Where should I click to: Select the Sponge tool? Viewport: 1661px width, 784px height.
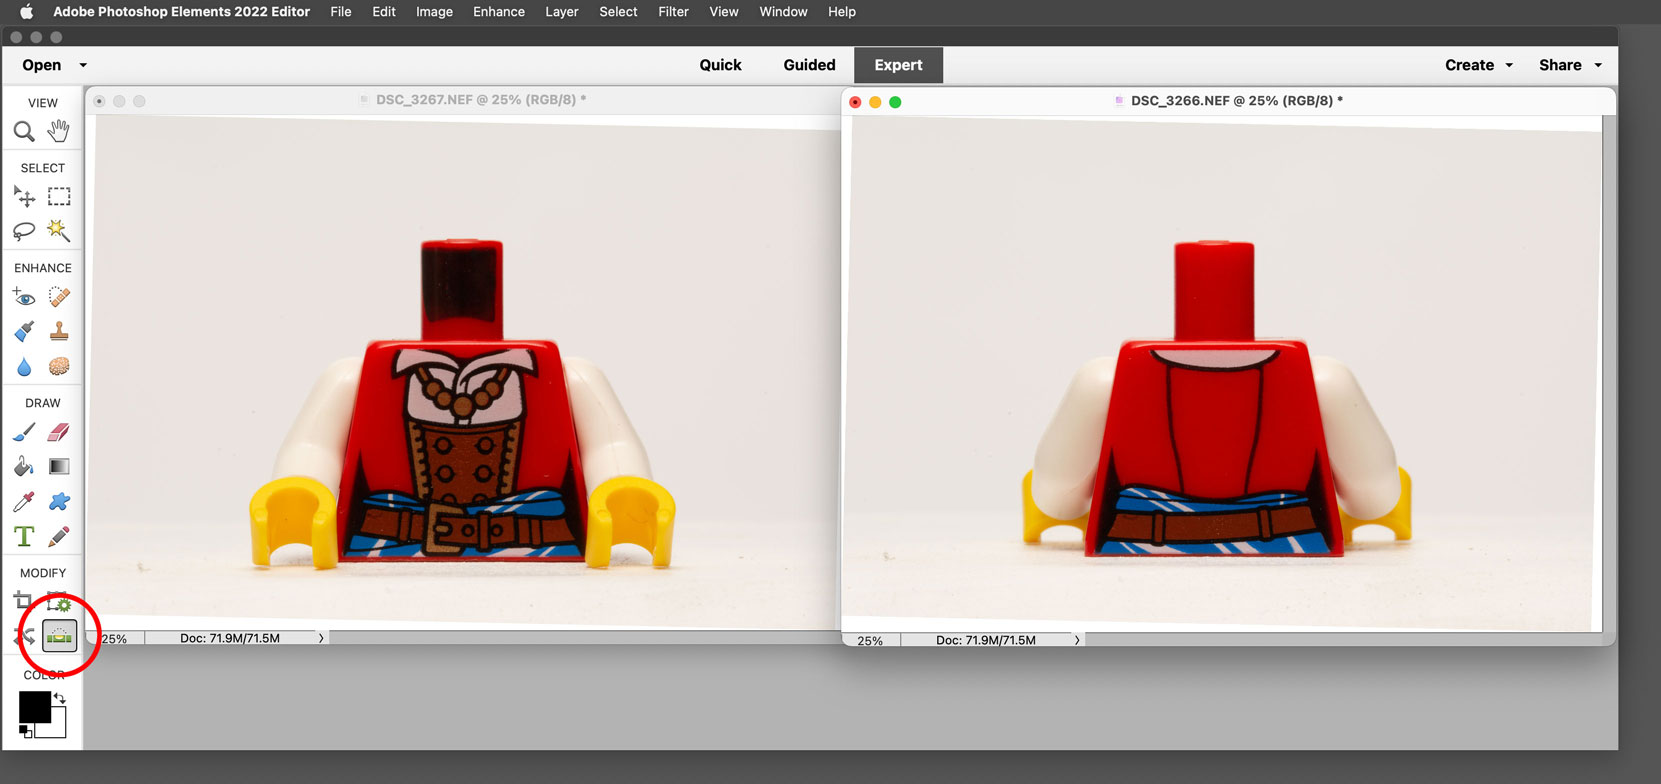point(59,366)
